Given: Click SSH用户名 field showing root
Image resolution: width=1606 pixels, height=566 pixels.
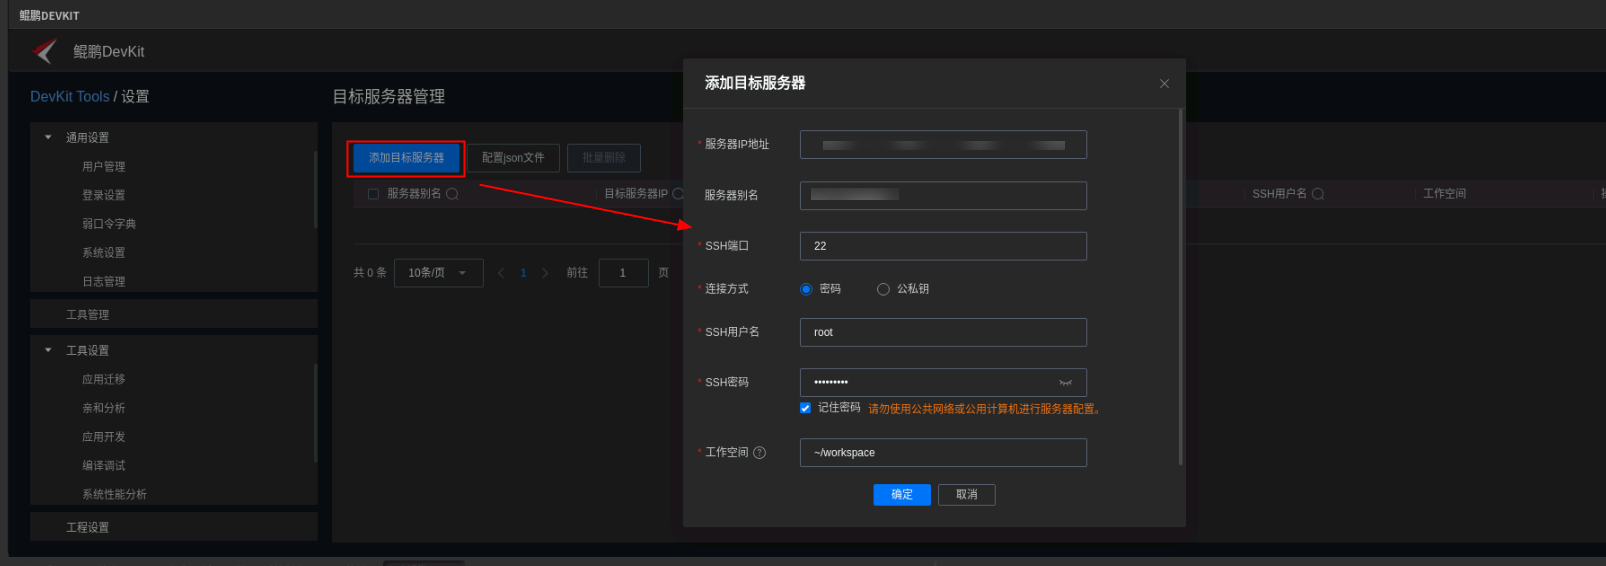Looking at the screenshot, I should 943,333.
